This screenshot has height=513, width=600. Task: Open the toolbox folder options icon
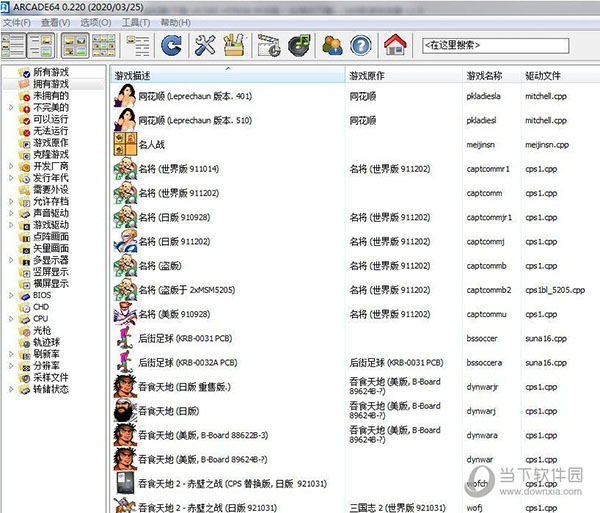tap(234, 46)
